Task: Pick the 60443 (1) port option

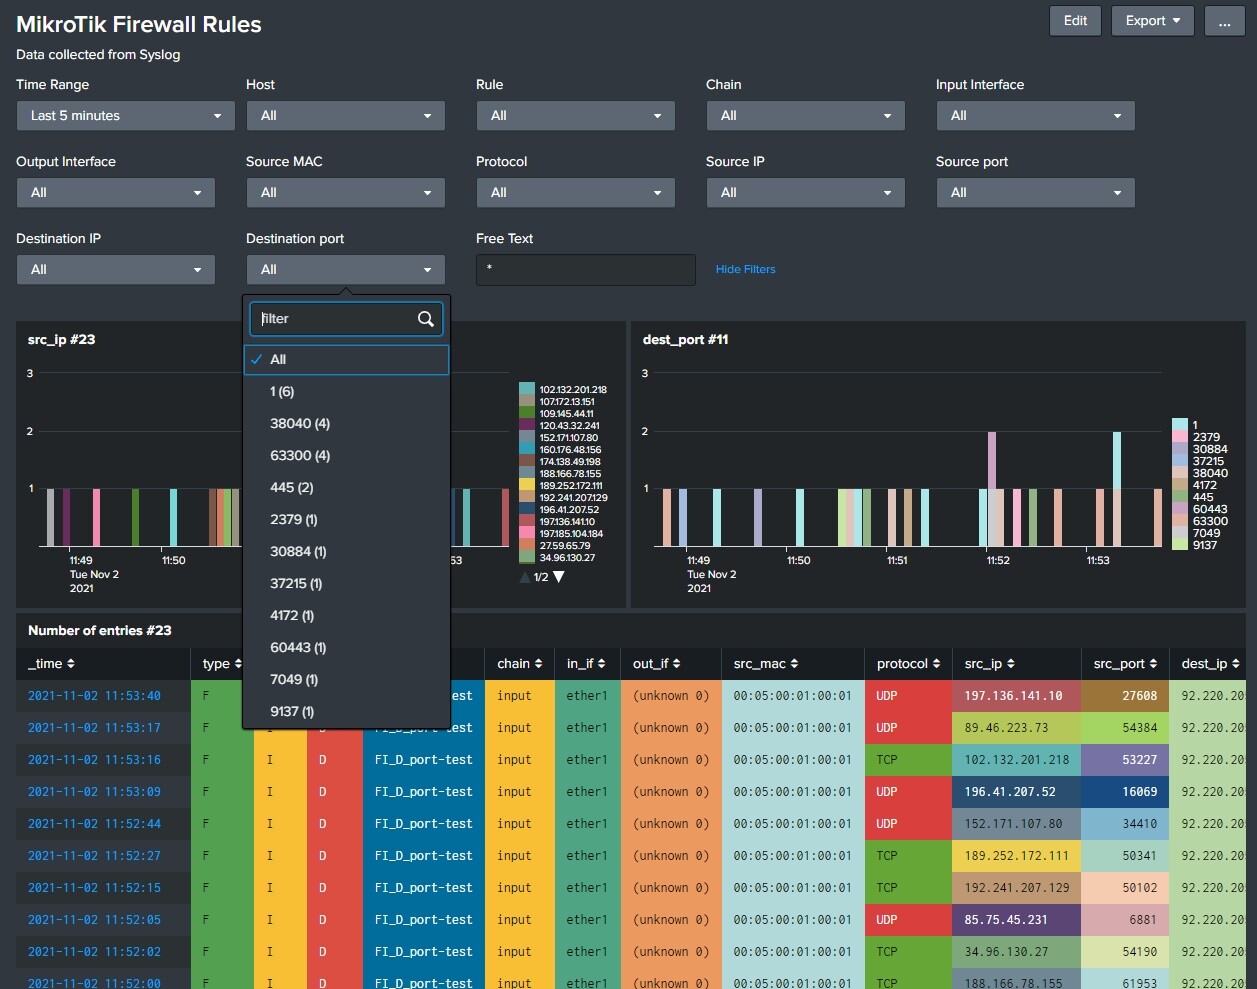Action: pos(347,648)
